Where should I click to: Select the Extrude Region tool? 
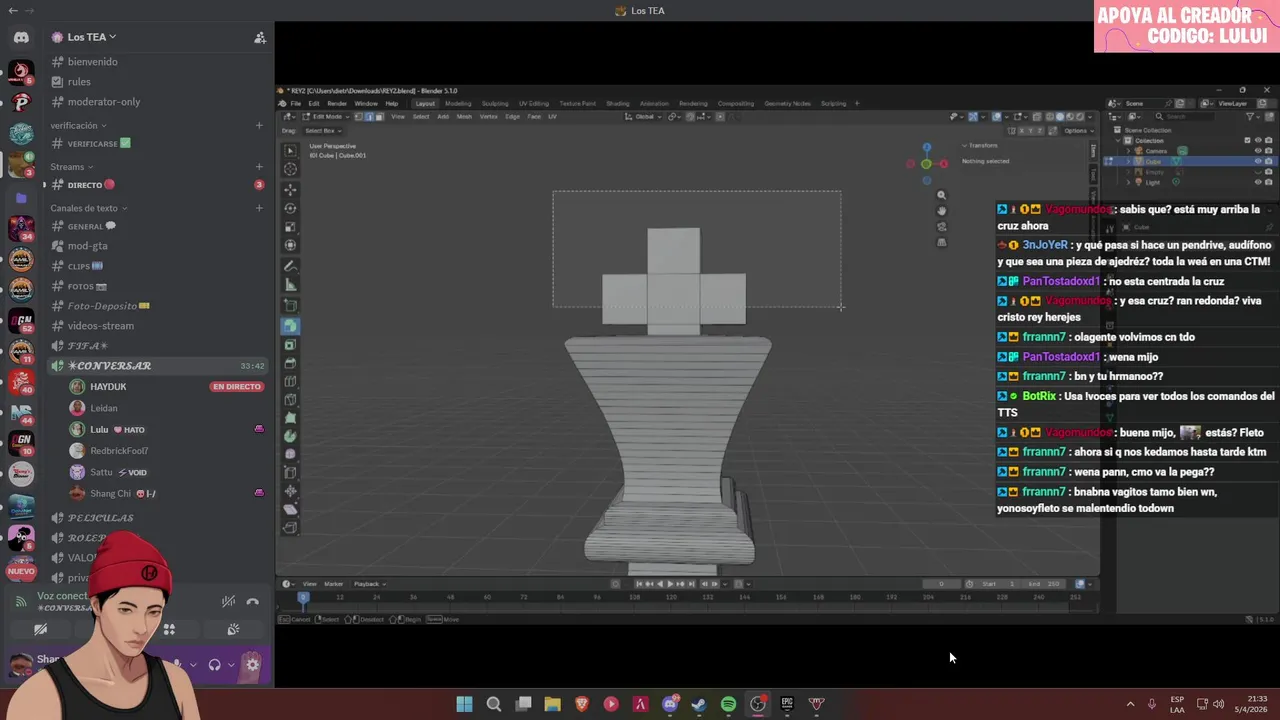[290, 326]
